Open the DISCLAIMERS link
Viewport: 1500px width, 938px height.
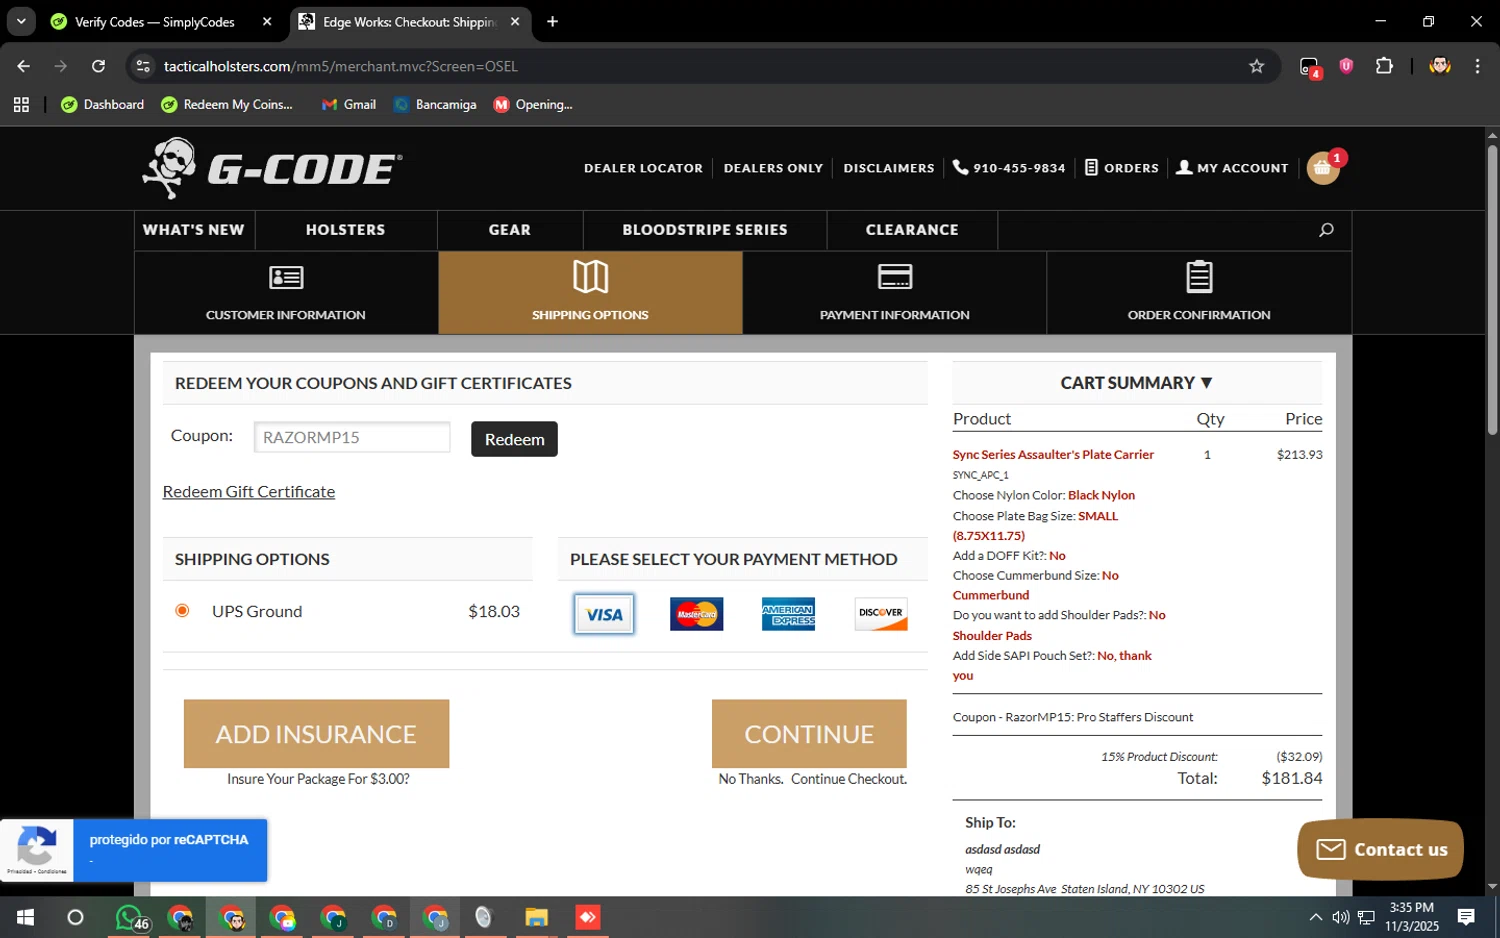[889, 168]
